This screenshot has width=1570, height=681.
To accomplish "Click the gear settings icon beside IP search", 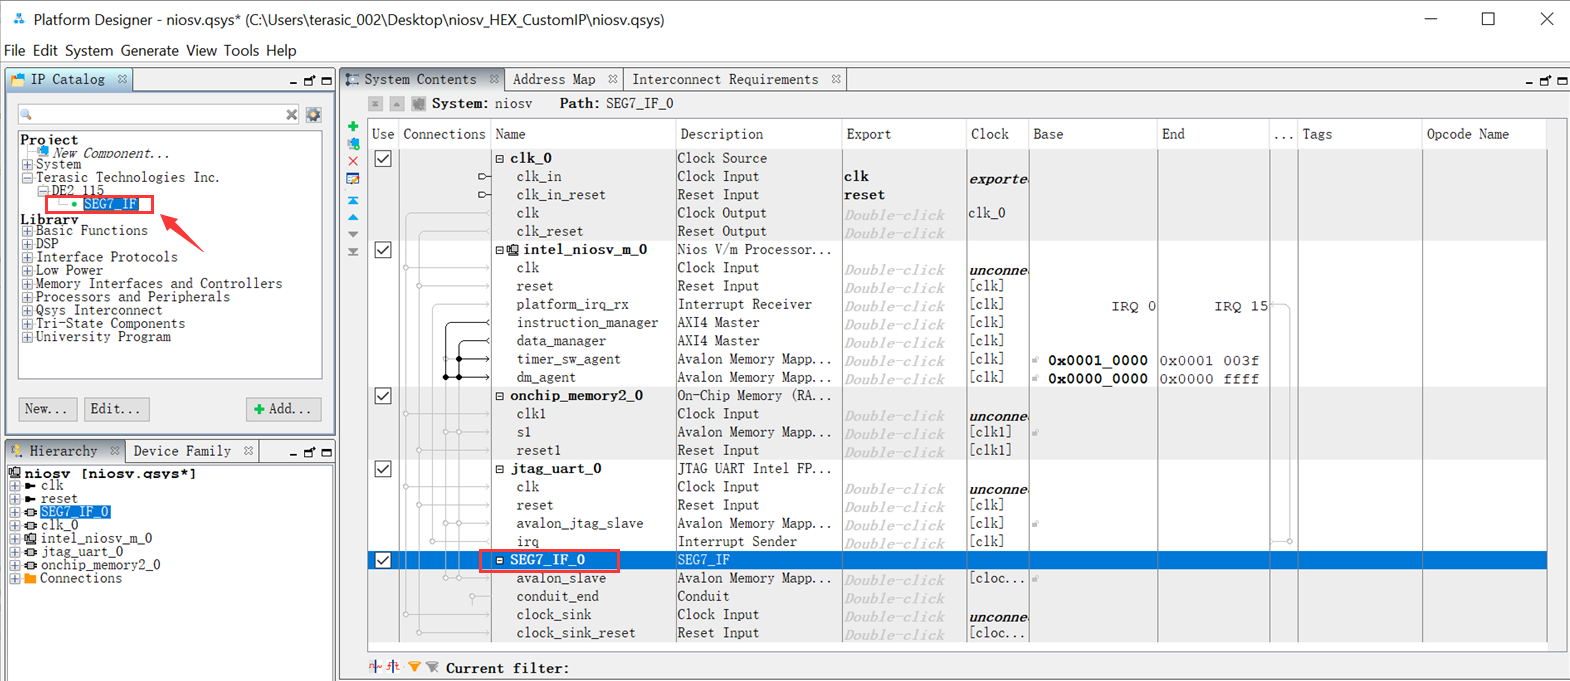I will click(313, 115).
